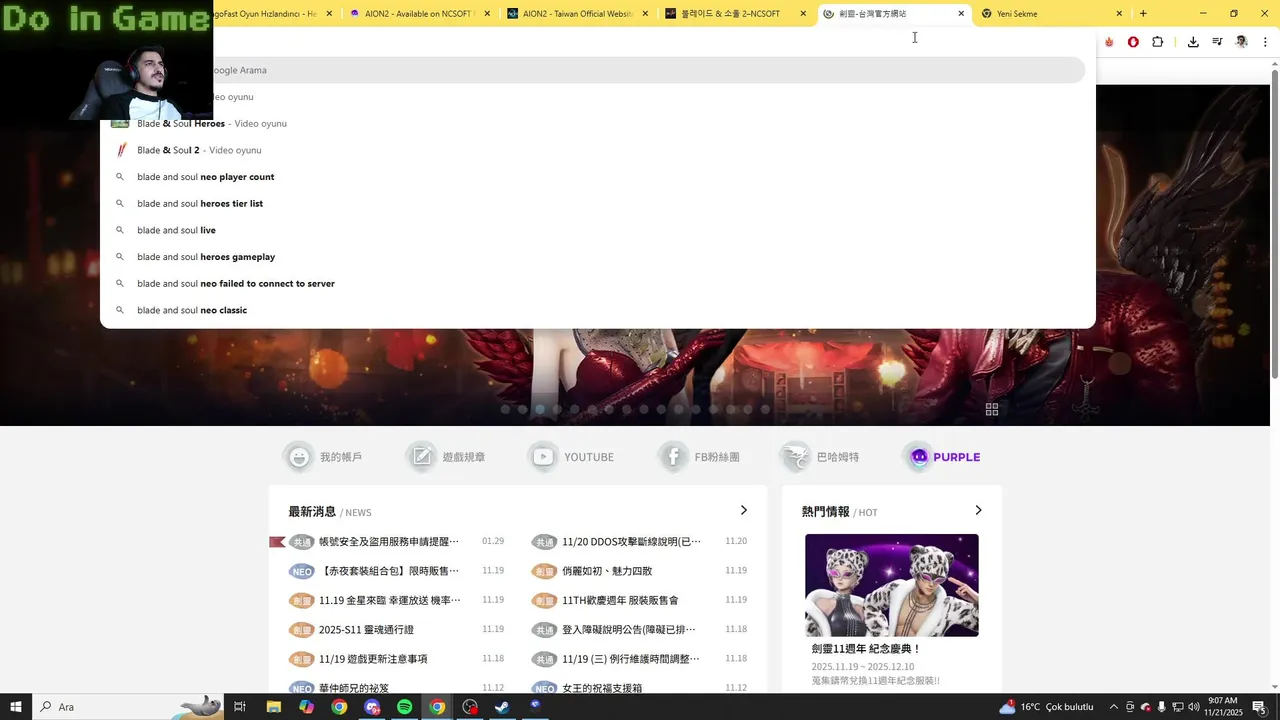Expand 最新消息 NEWS with arrow
The height and width of the screenshot is (720, 1280).
click(743, 510)
